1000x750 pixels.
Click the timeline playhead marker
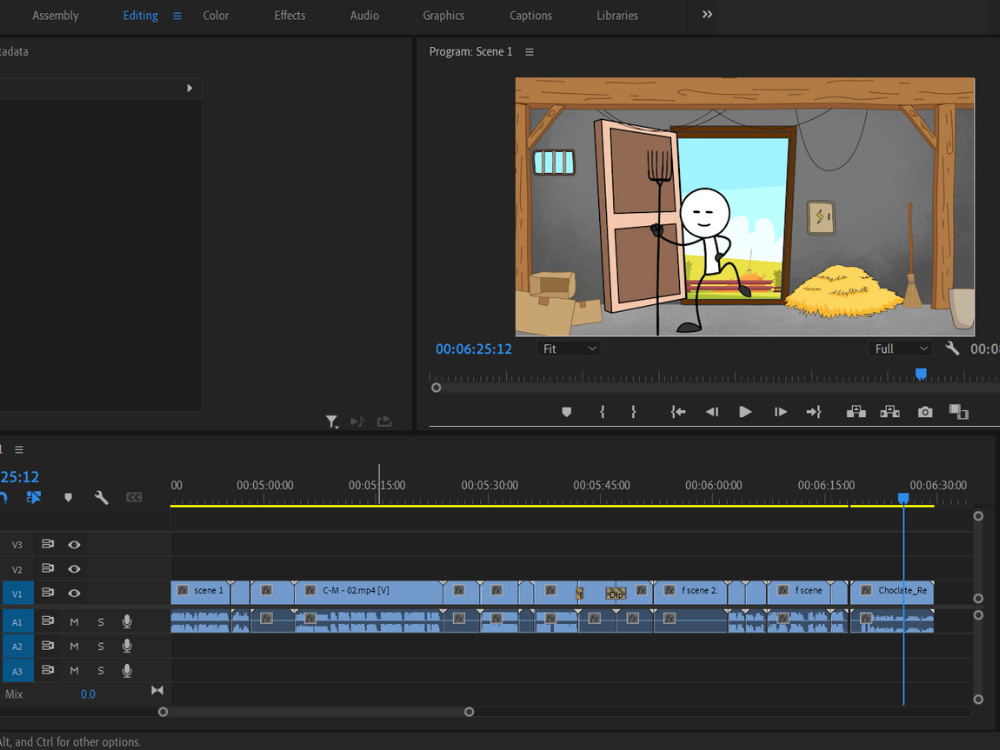click(903, 498)
